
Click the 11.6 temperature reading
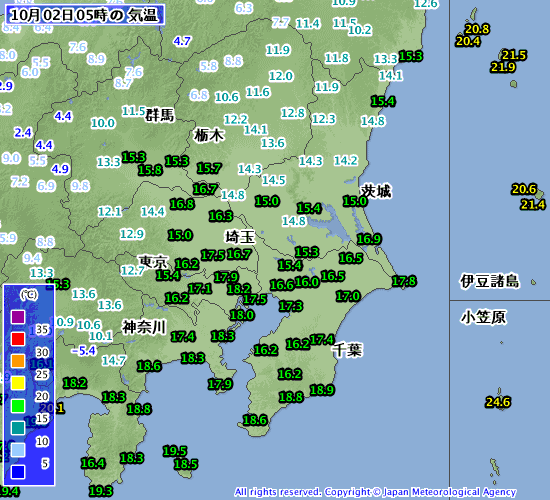tap(258, 92)
